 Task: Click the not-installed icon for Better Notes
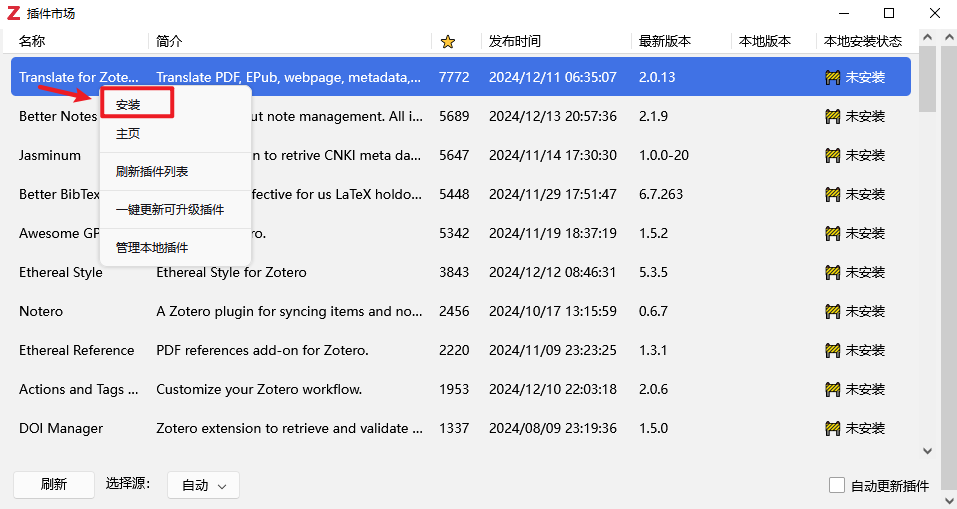click(x=832, y=117)
